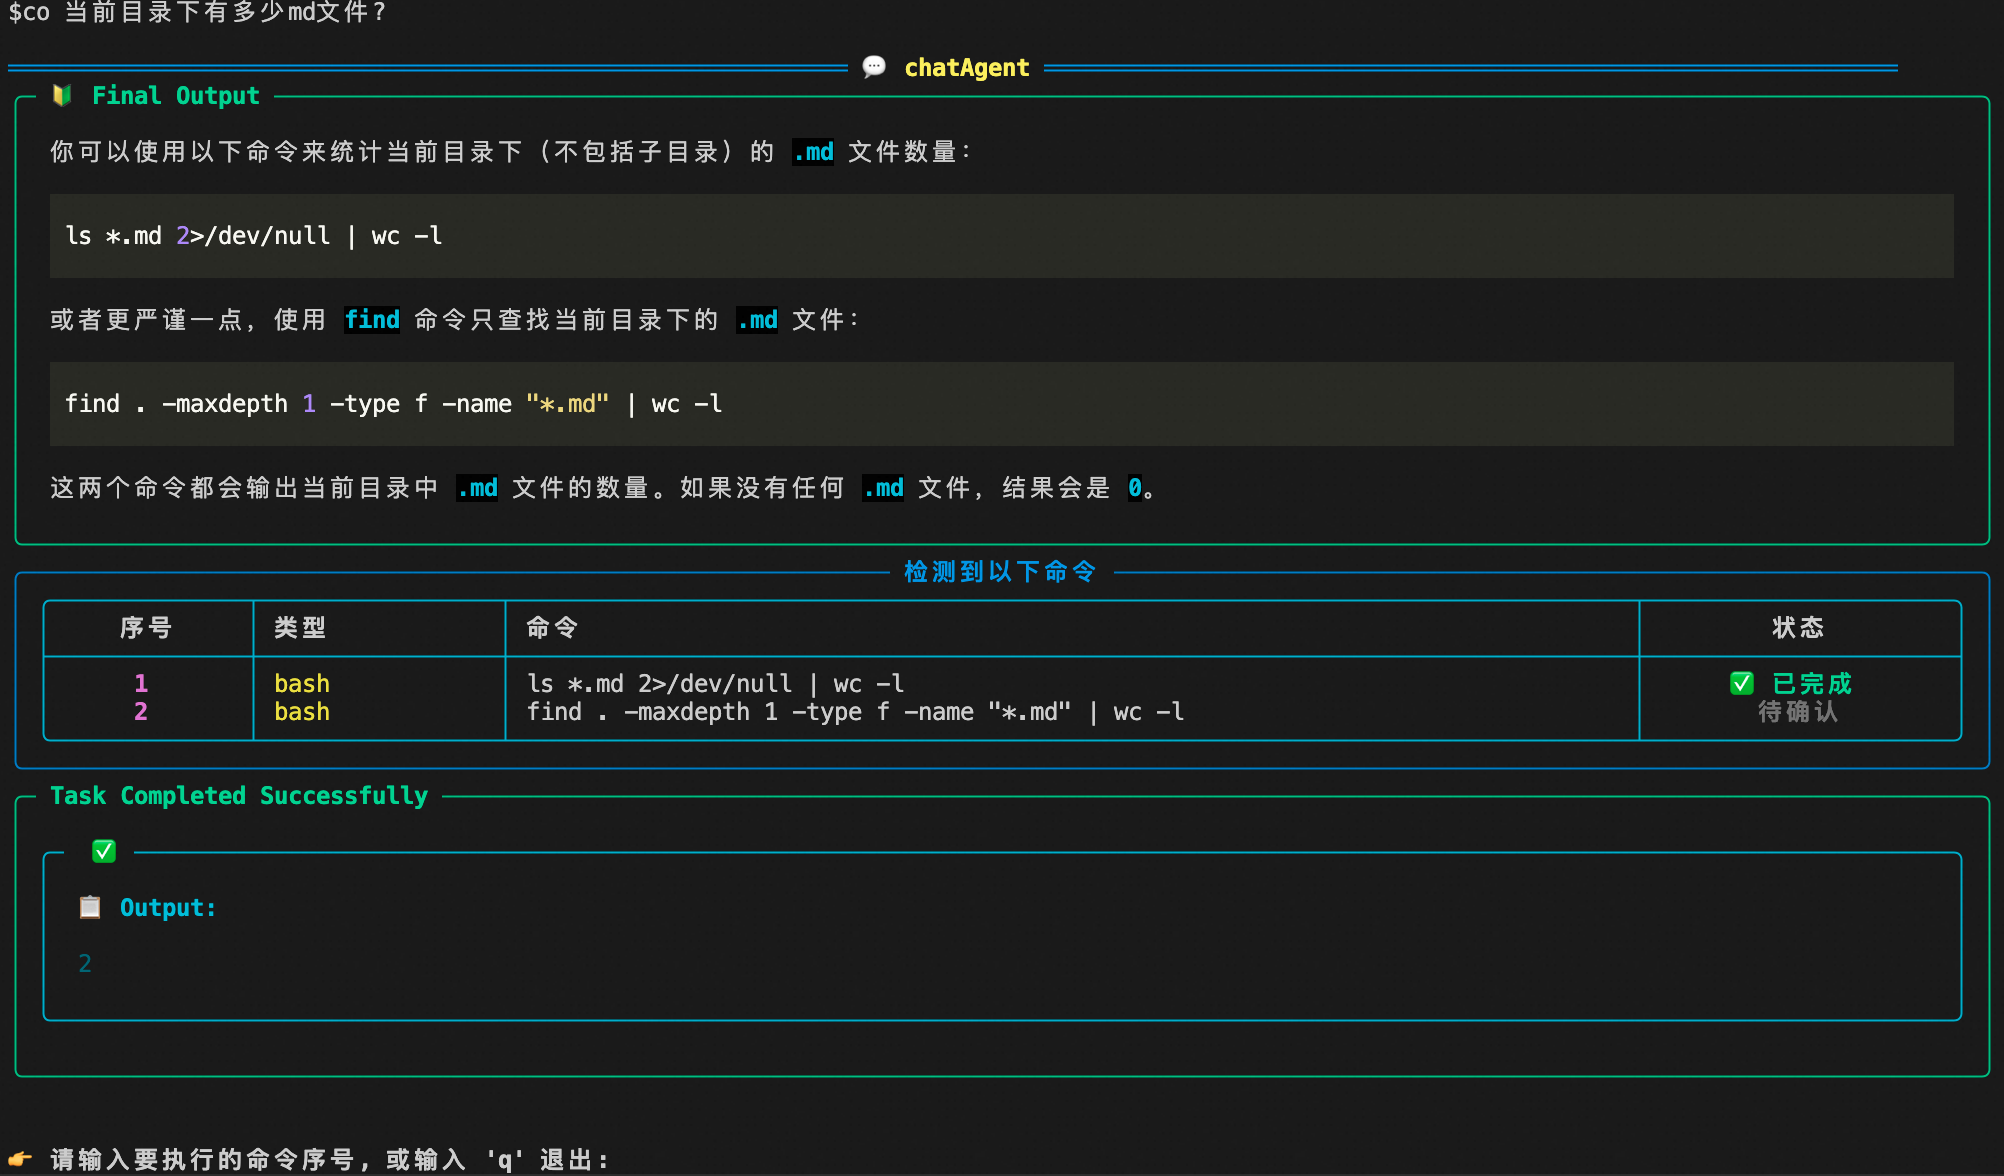This screenshot has width=2004, height=1176.
Task: Click the pointing hand prompt icon
Action: click(20, 1159)
